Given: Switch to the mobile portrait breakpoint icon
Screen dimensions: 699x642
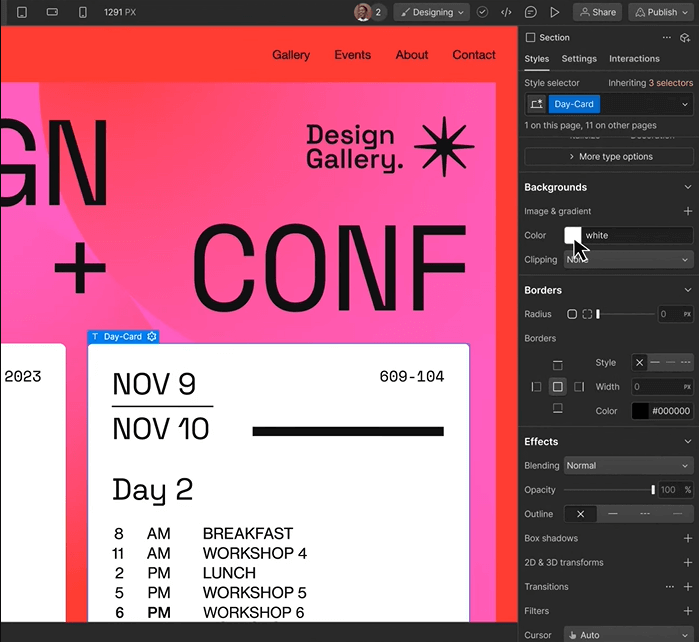Looking at the screenshot, I should [x=82, y=13].
